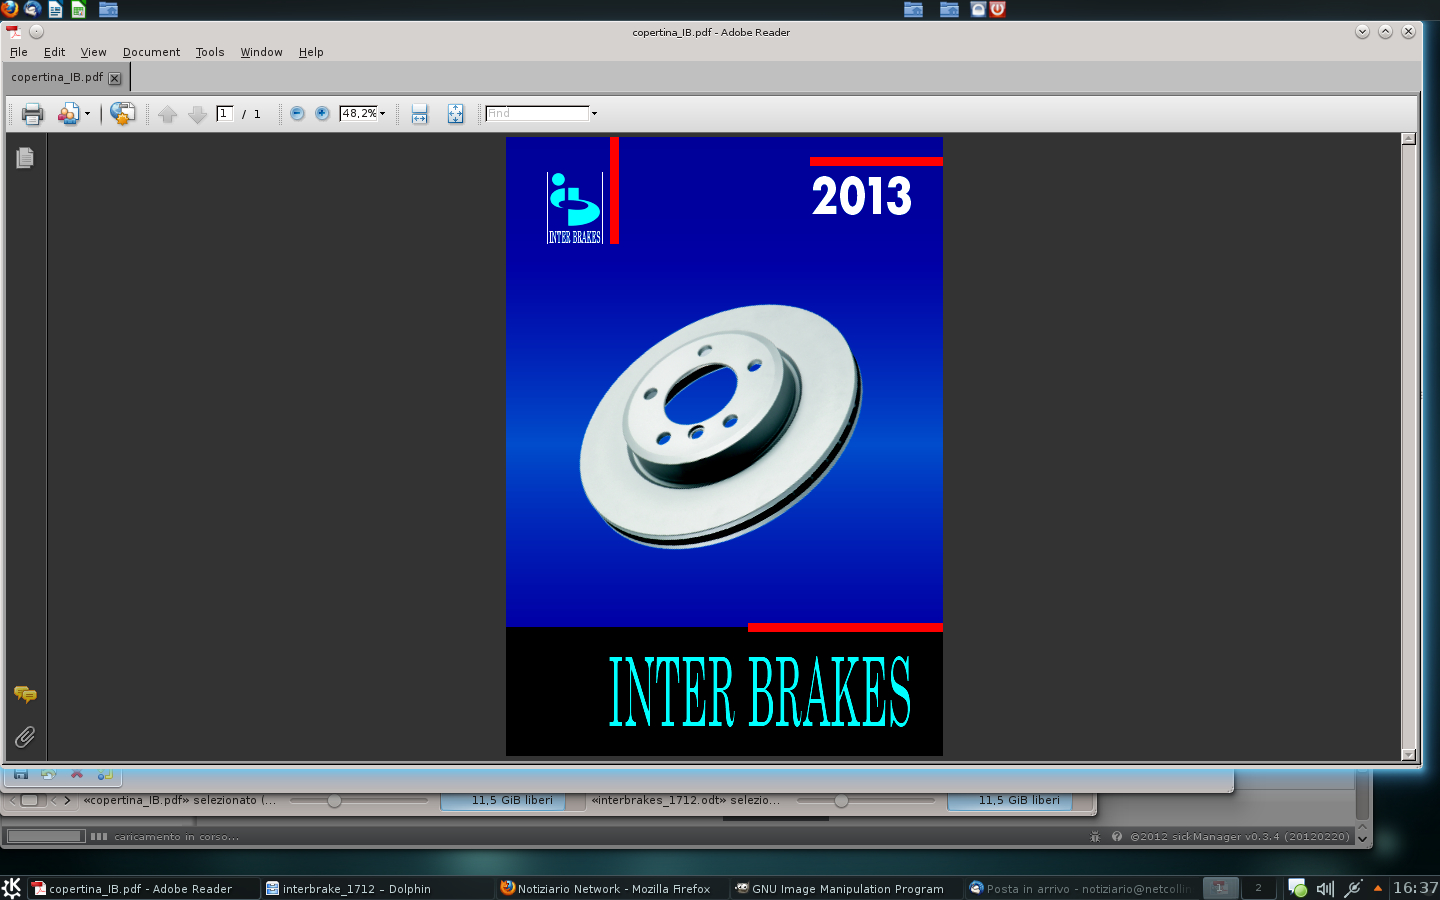Switch to interbrake_1712 - Dolphin taskbar entry
Viewport: 1440px width, 900px height.
(x=376, y=888)
